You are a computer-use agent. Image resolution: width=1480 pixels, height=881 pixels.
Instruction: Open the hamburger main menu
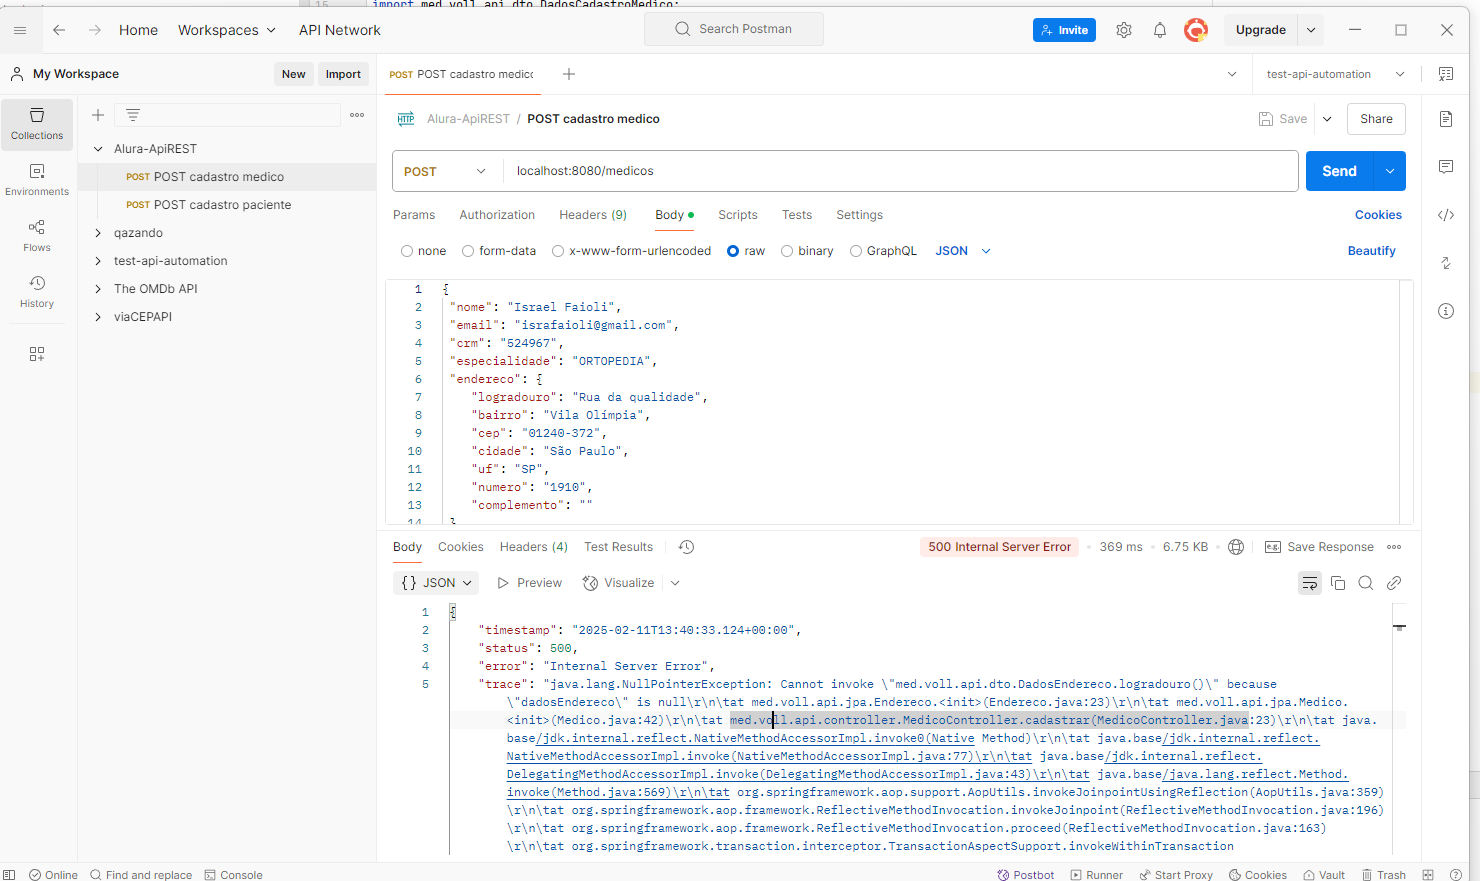[x=20, y=30]
